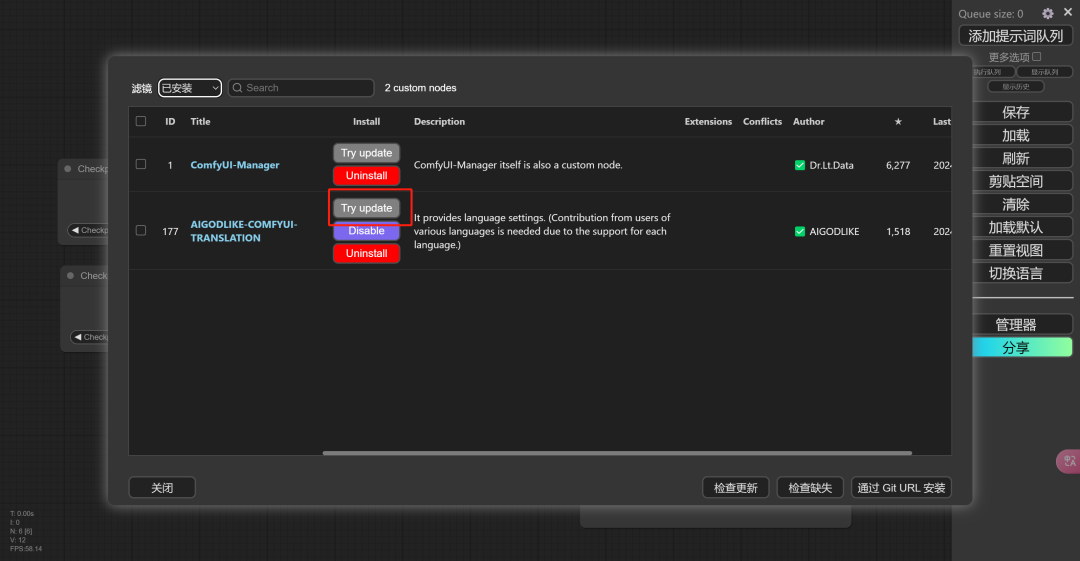Sort by the Extensions column header
The width and height of the screenshot is (1080, 561).
[x=708, y=121]
